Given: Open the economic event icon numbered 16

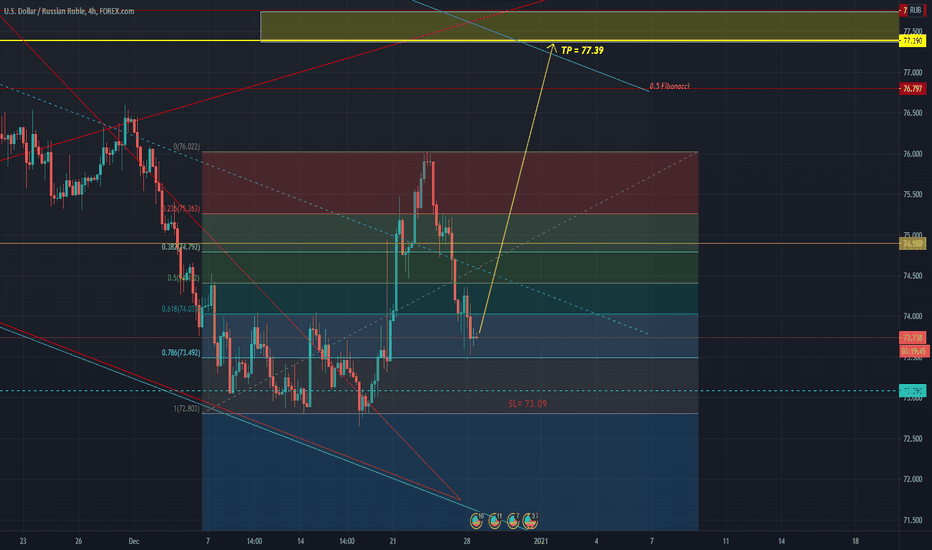Looking at the screenshot, I should (x=476, y=521).
